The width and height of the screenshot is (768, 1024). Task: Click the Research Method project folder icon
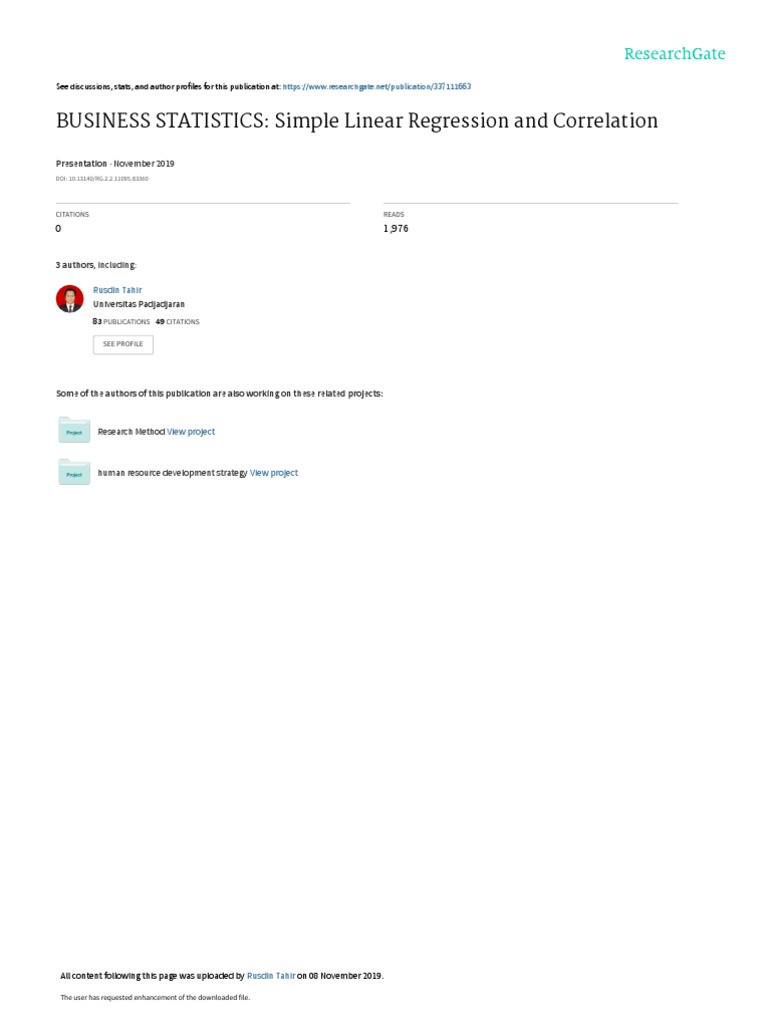[x=74, y=430]
